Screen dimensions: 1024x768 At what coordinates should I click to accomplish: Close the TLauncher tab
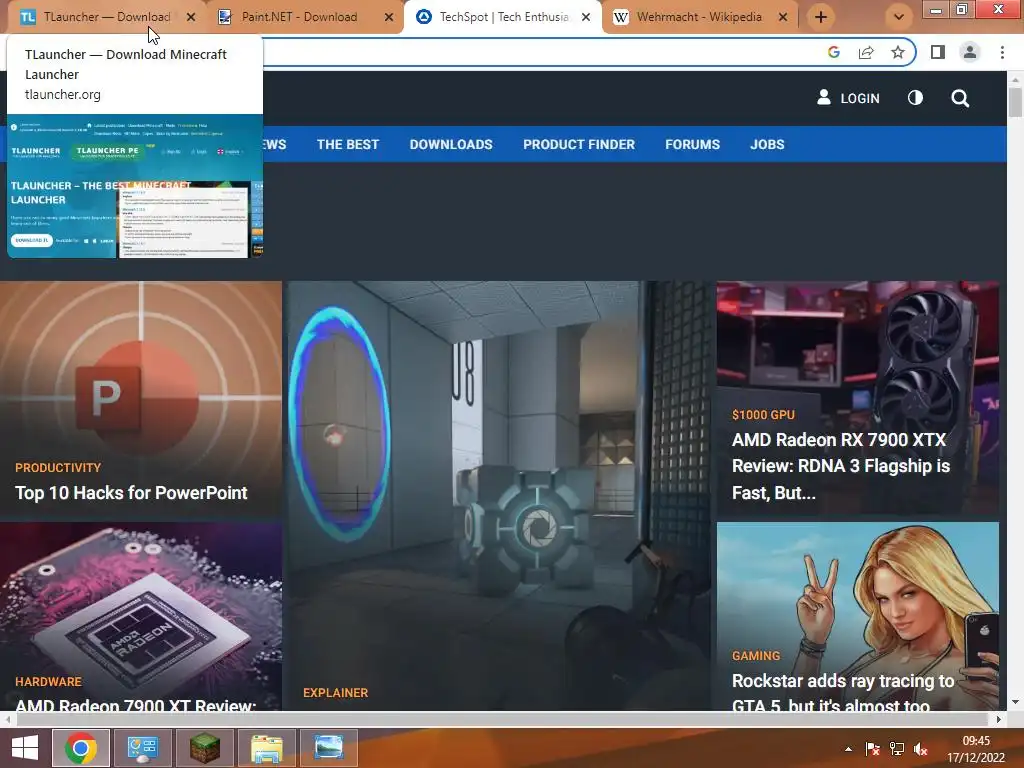[x=191, y=18]
